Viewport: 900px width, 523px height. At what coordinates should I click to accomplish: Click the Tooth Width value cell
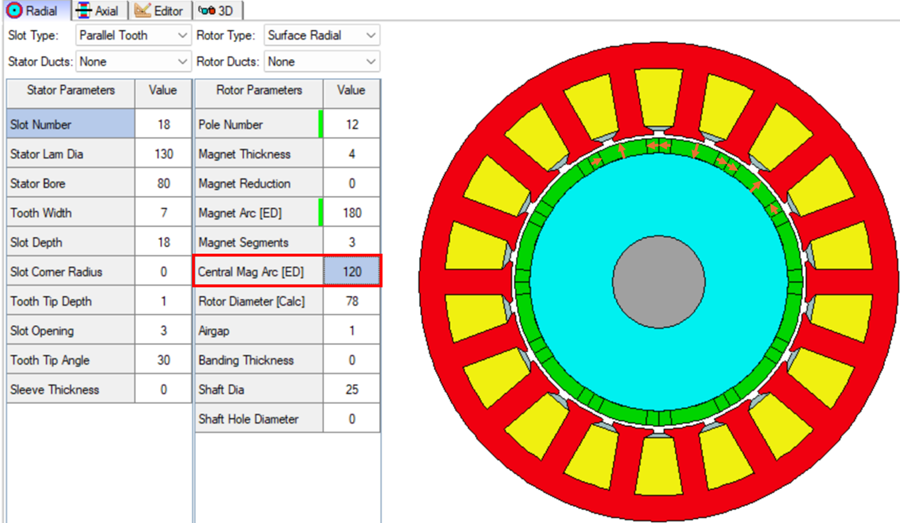164,213
